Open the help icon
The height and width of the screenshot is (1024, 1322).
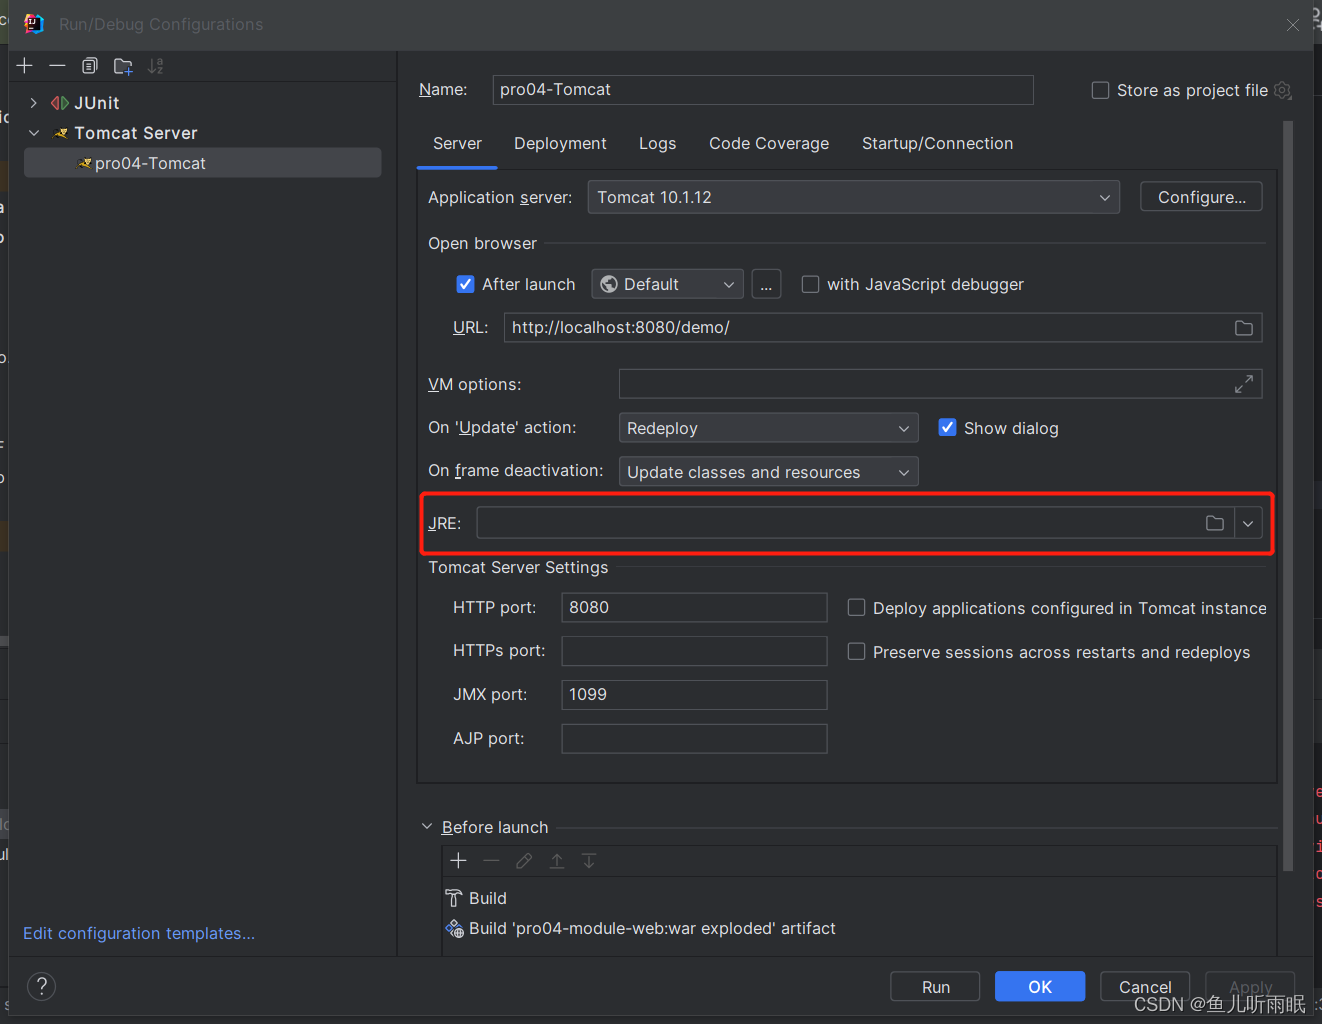(40, 986)
